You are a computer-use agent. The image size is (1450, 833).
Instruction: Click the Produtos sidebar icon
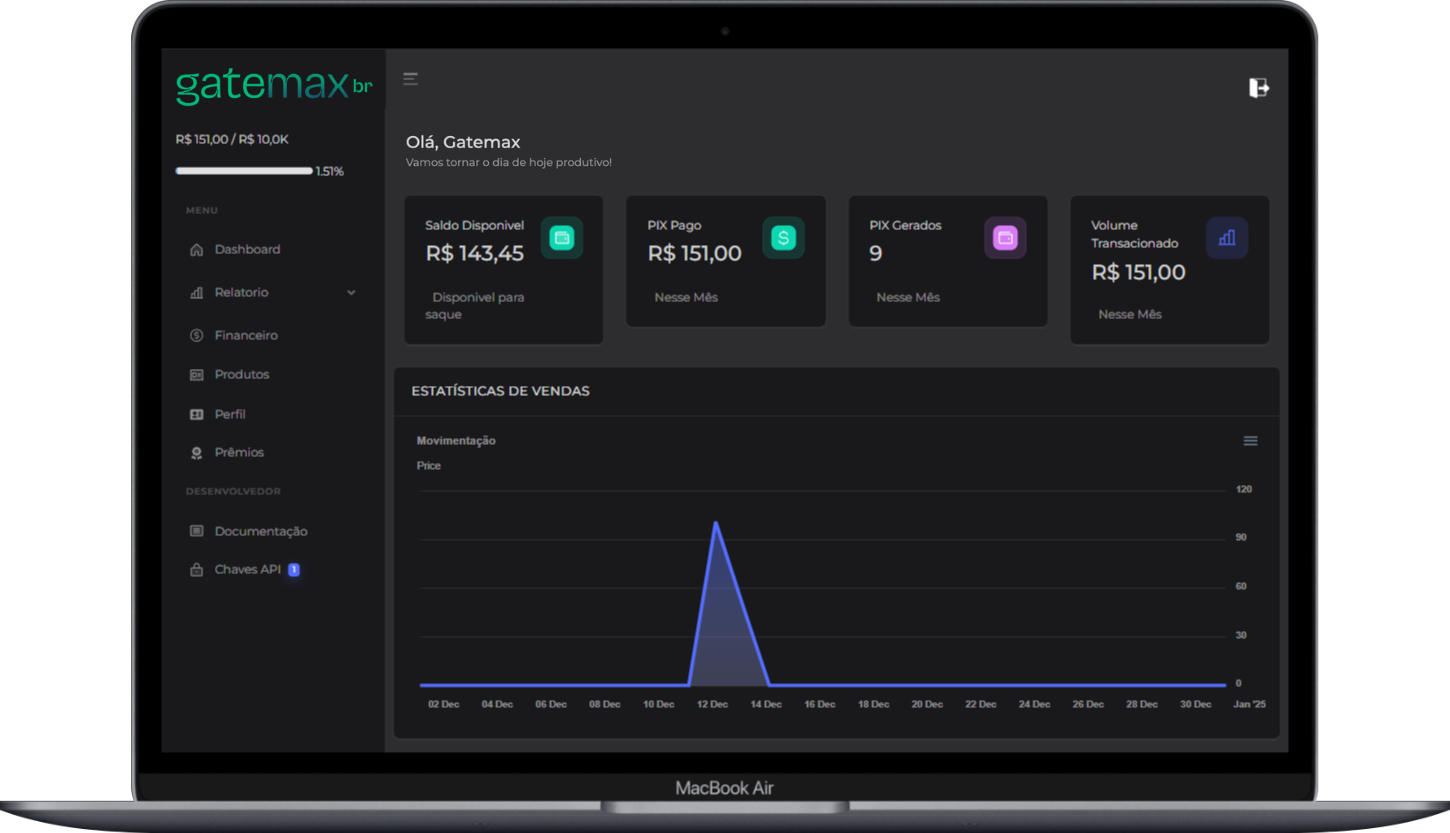[x=197, y=375]
